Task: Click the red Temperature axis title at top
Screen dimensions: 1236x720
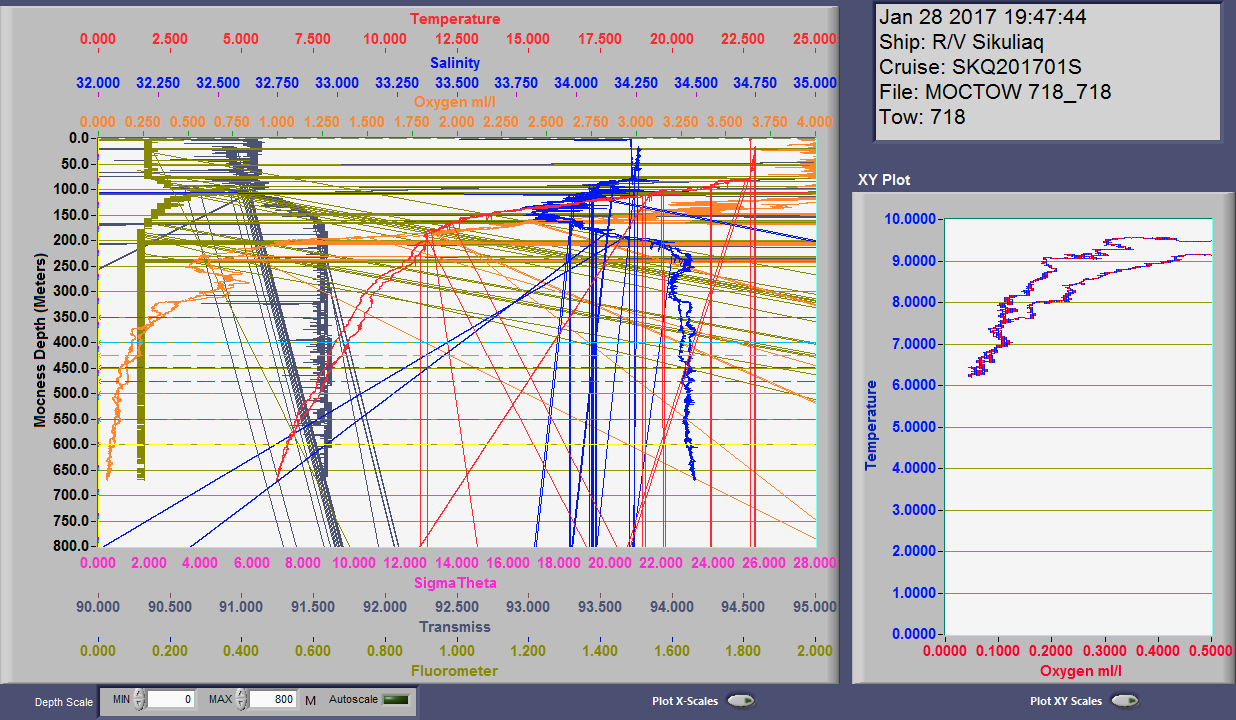Action: click(455, 19)
